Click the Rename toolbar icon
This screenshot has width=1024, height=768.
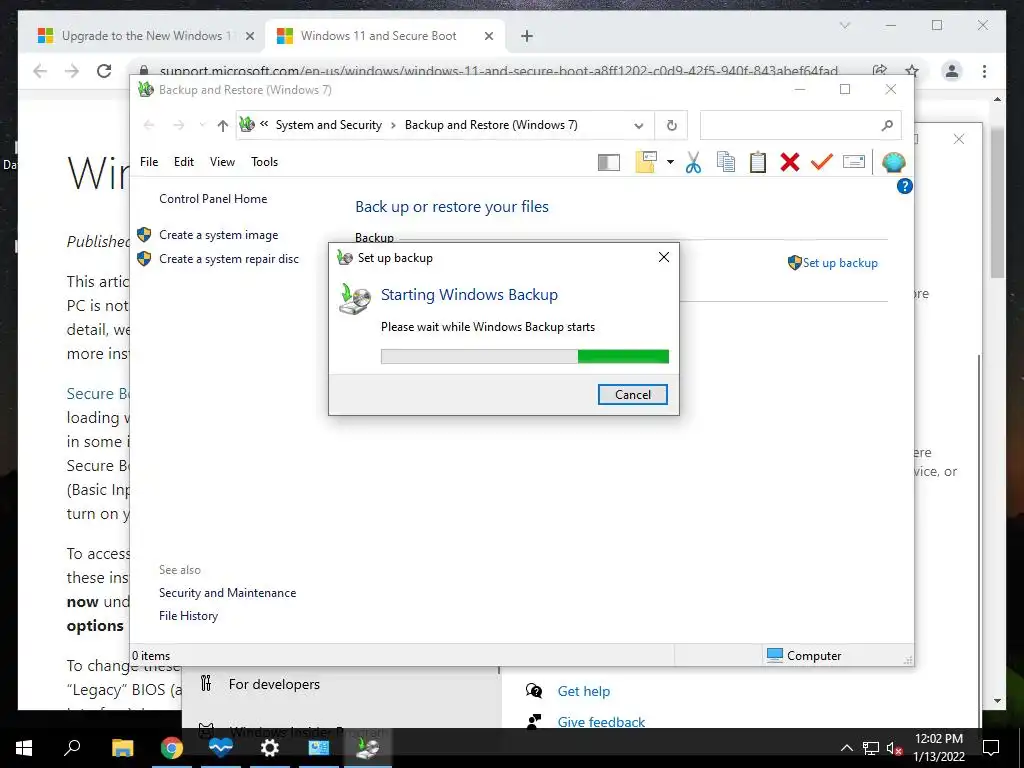coord(854,162)
